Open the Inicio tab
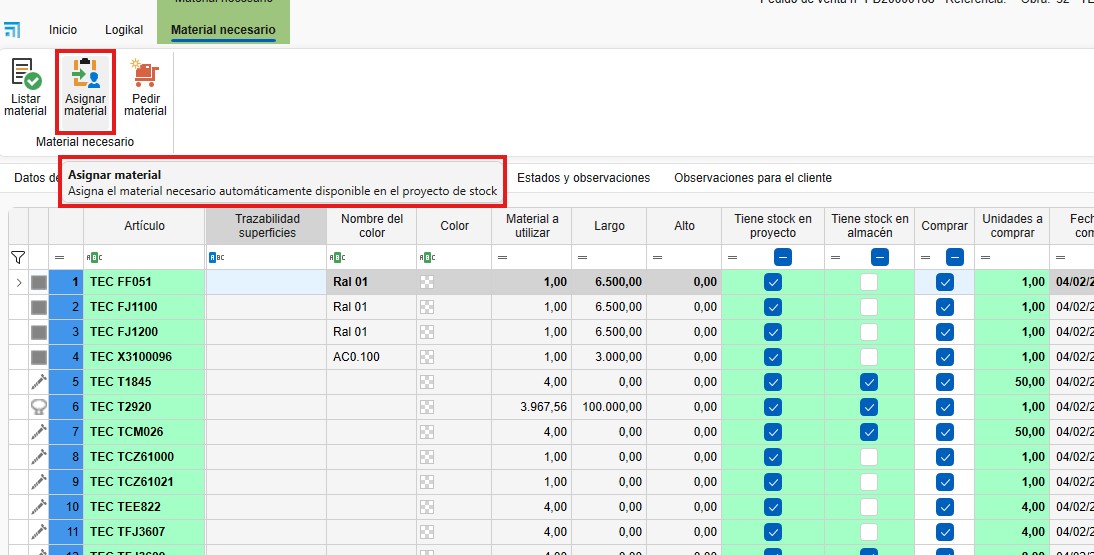 point(63,30)
